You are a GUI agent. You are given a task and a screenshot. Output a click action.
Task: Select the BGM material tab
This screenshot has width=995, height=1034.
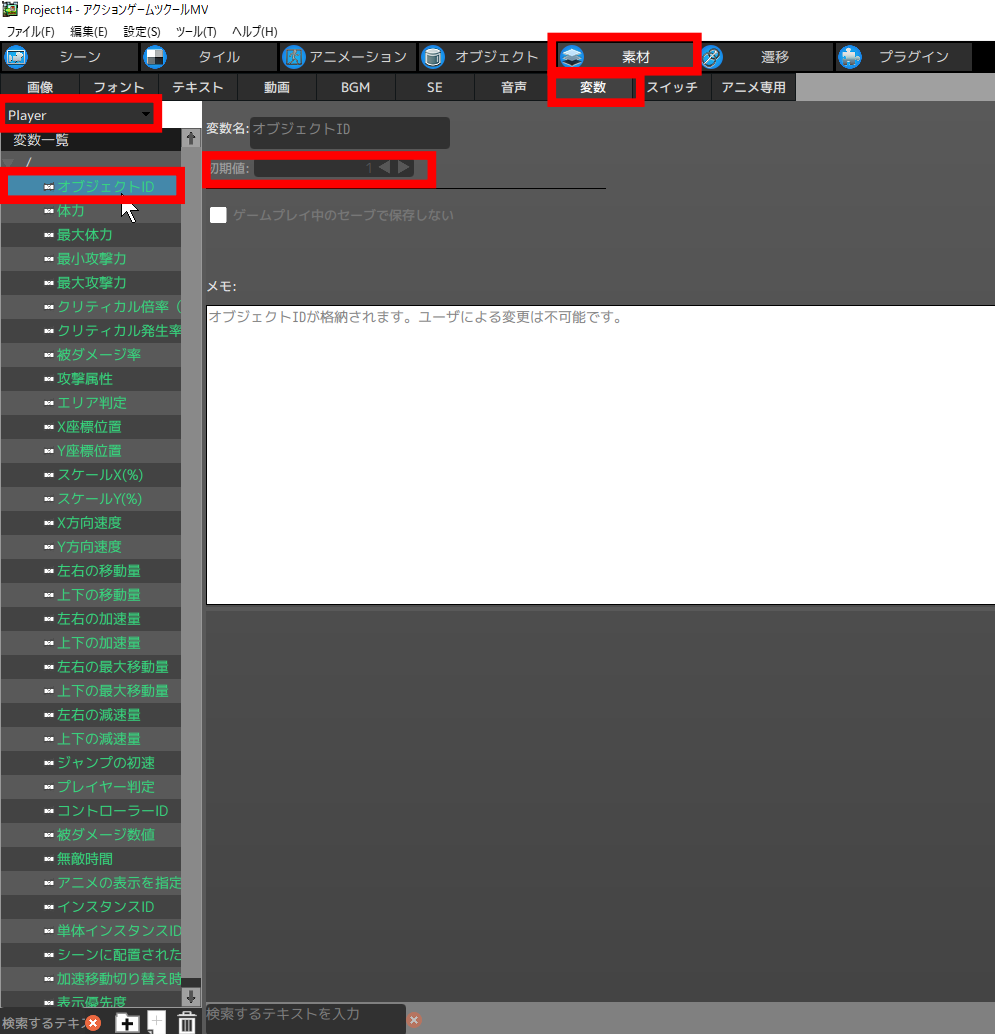355,88
